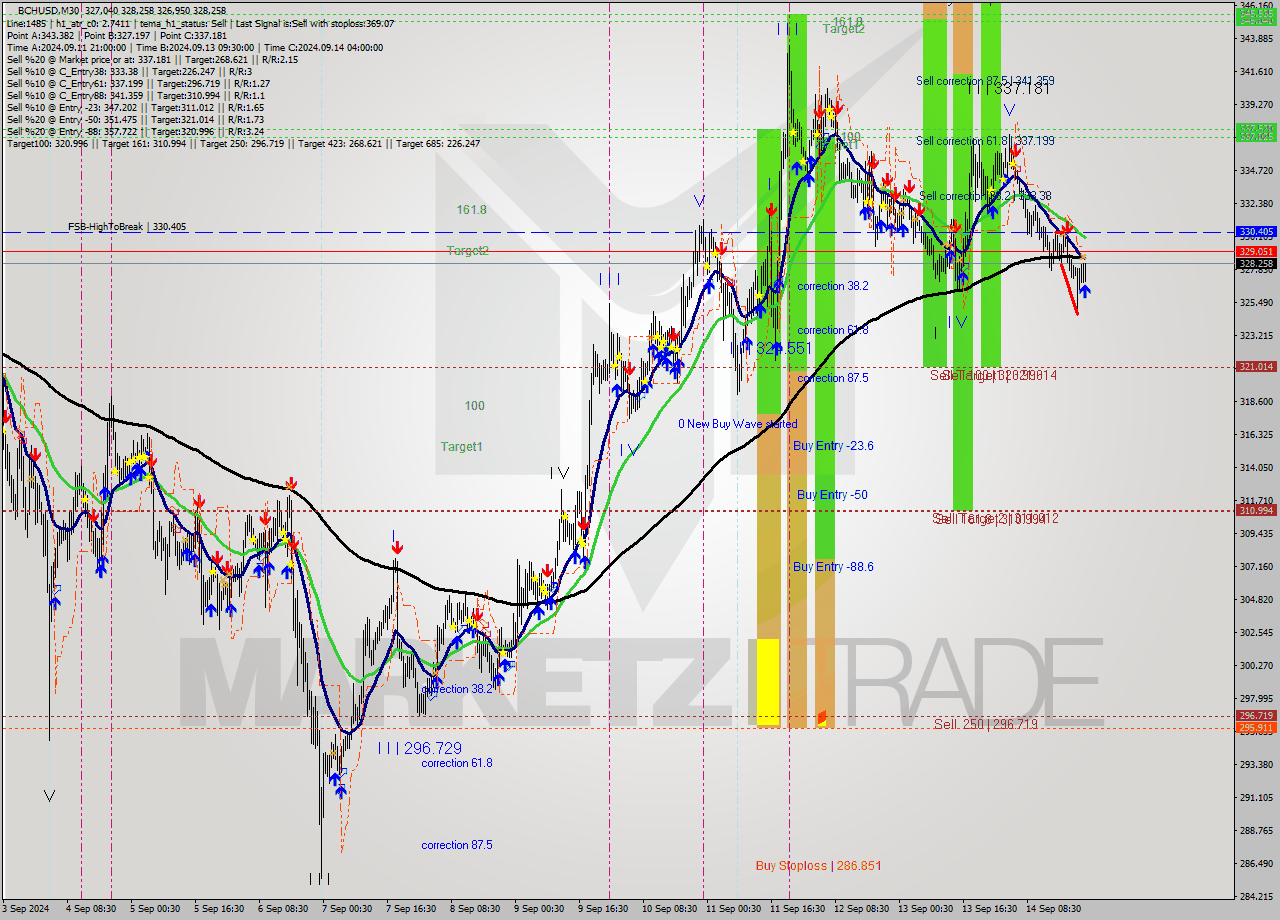Screen dimensions: 1280x920
Task: Click 'correction 61.8' label below 296.729
Action: coord(456,763)
